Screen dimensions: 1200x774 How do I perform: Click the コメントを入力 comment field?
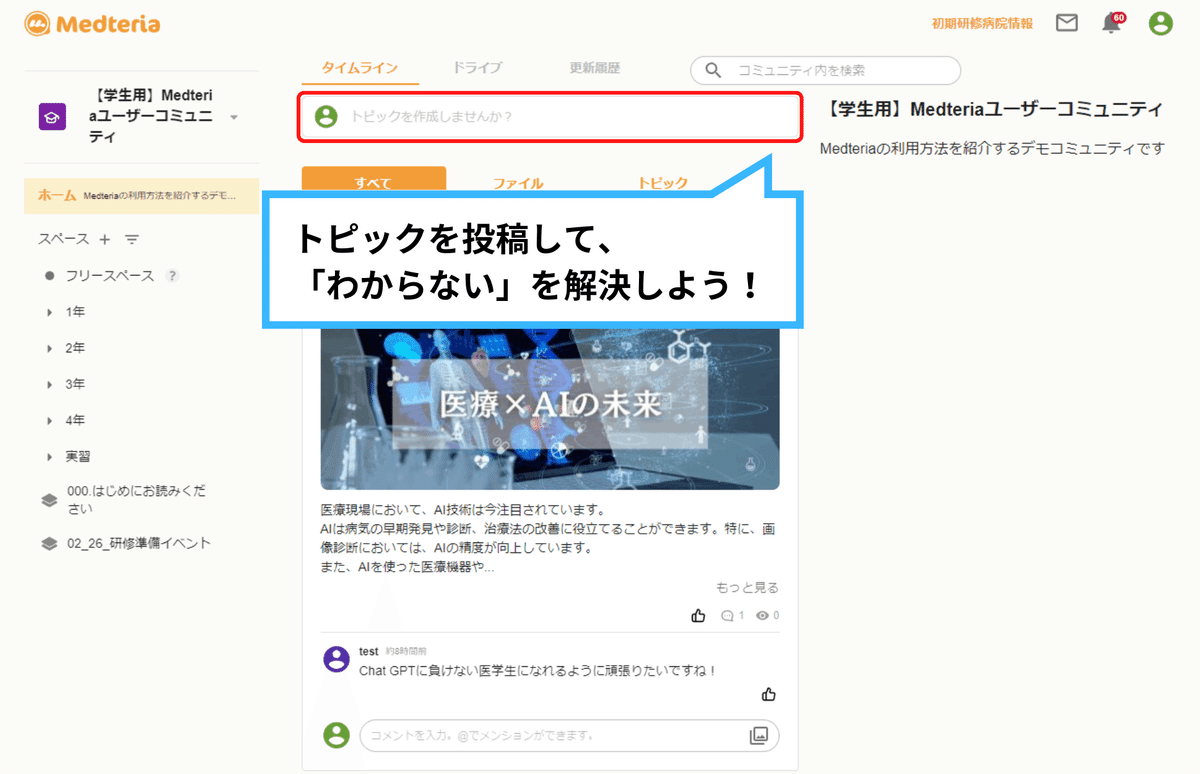pos(569,736)
